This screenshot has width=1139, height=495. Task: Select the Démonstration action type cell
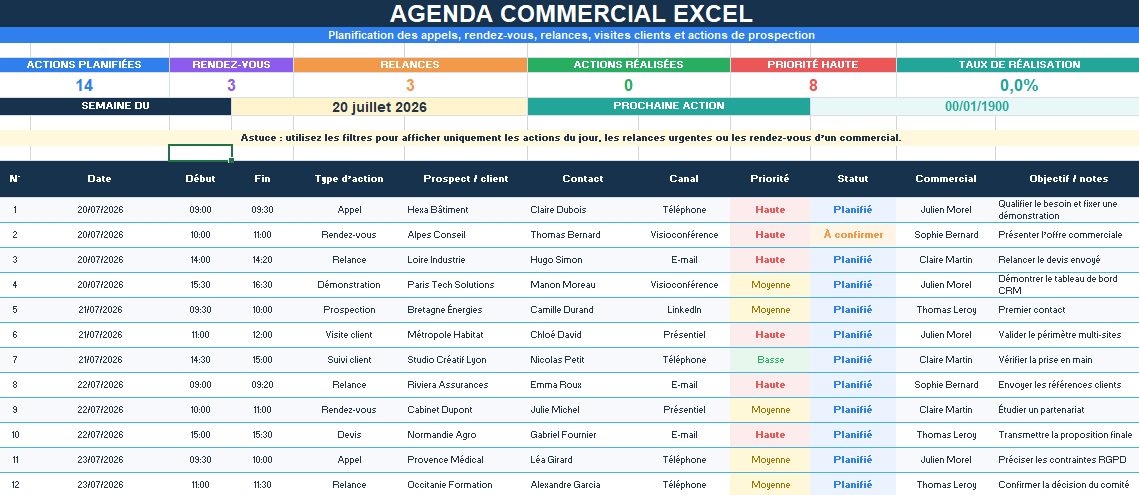click(349, 285)
